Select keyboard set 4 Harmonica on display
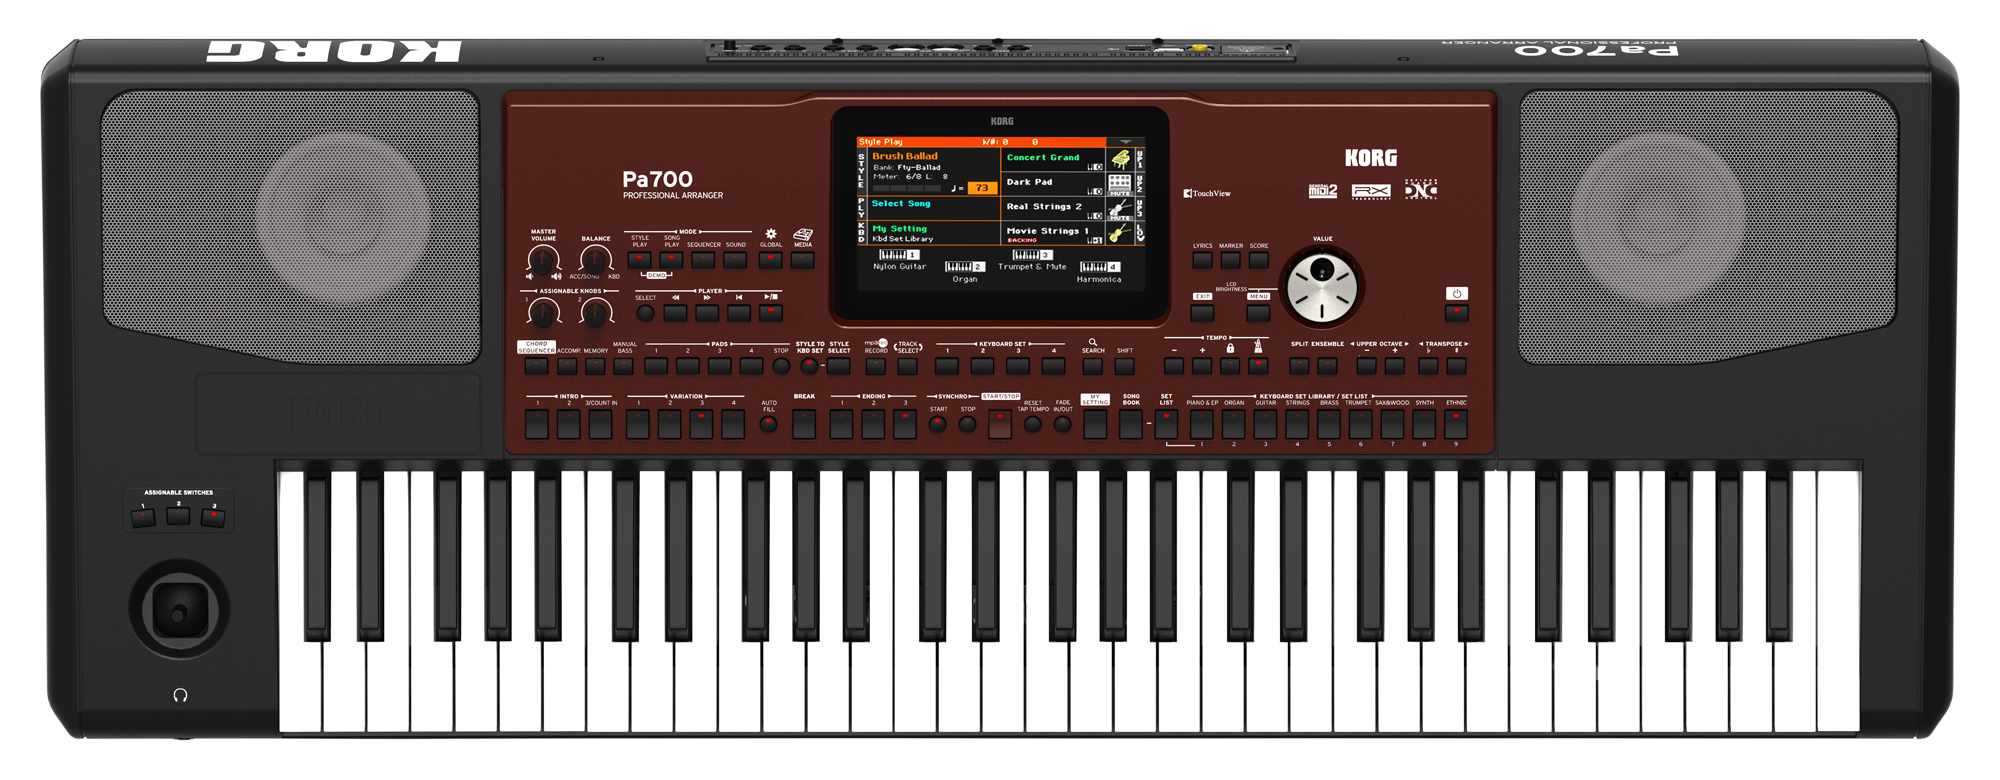The image size is (2000, 780). (x=1099, y=273)
